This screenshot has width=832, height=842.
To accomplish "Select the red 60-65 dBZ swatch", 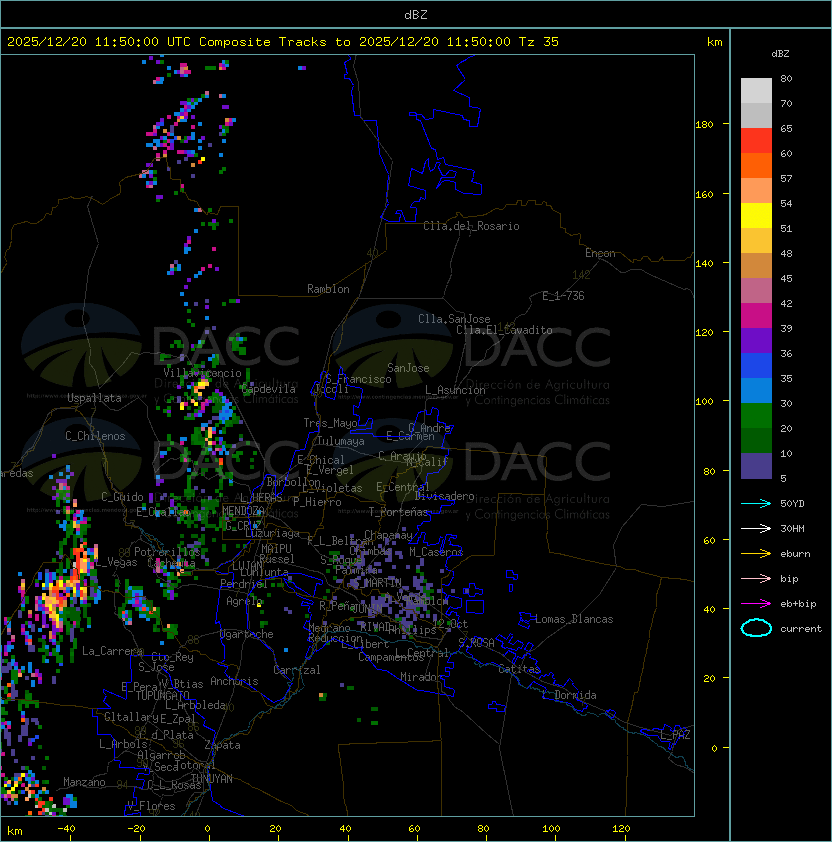I will [x=756, y=141].
